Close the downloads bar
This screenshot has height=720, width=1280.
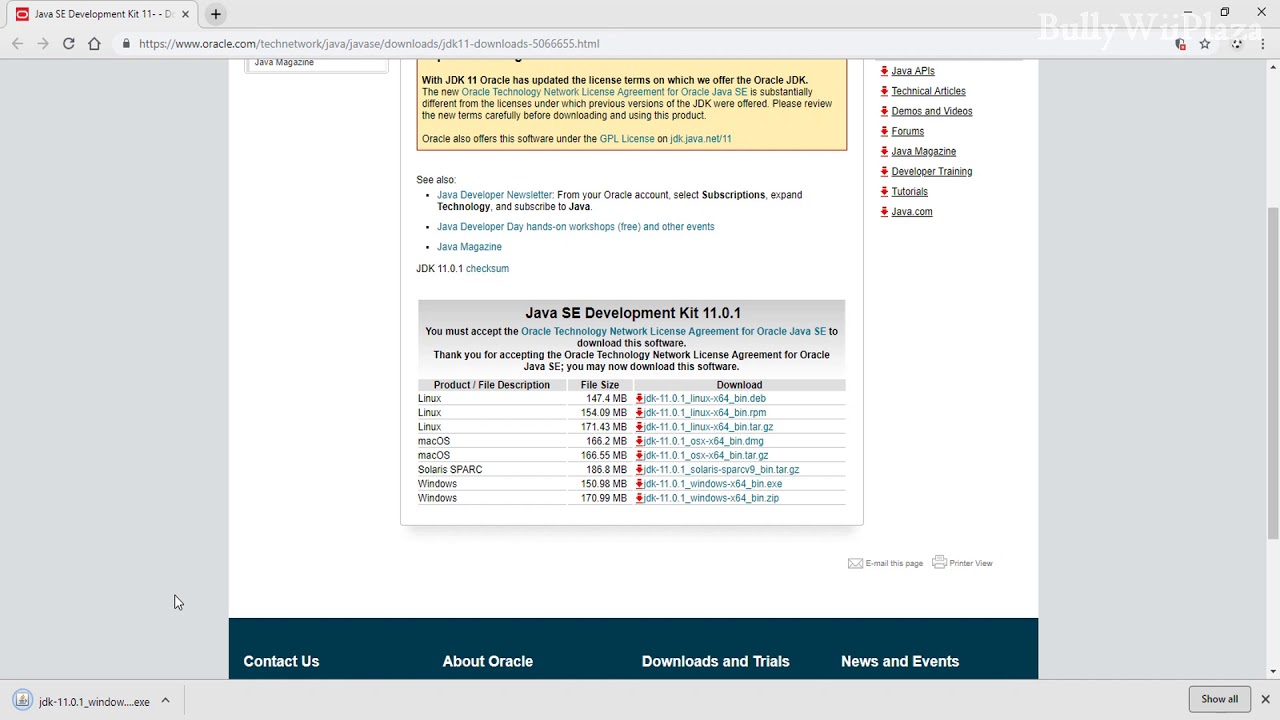pos(1265,699)
